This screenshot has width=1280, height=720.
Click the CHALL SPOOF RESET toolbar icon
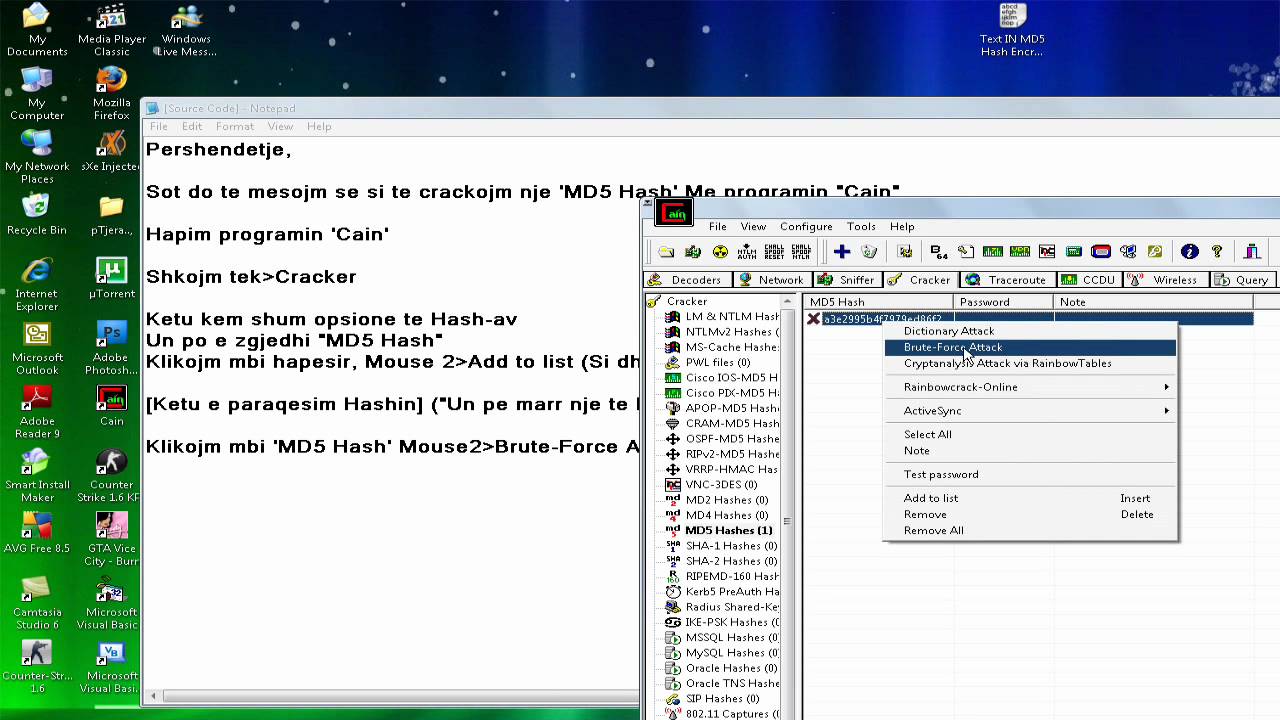(774, 252)
